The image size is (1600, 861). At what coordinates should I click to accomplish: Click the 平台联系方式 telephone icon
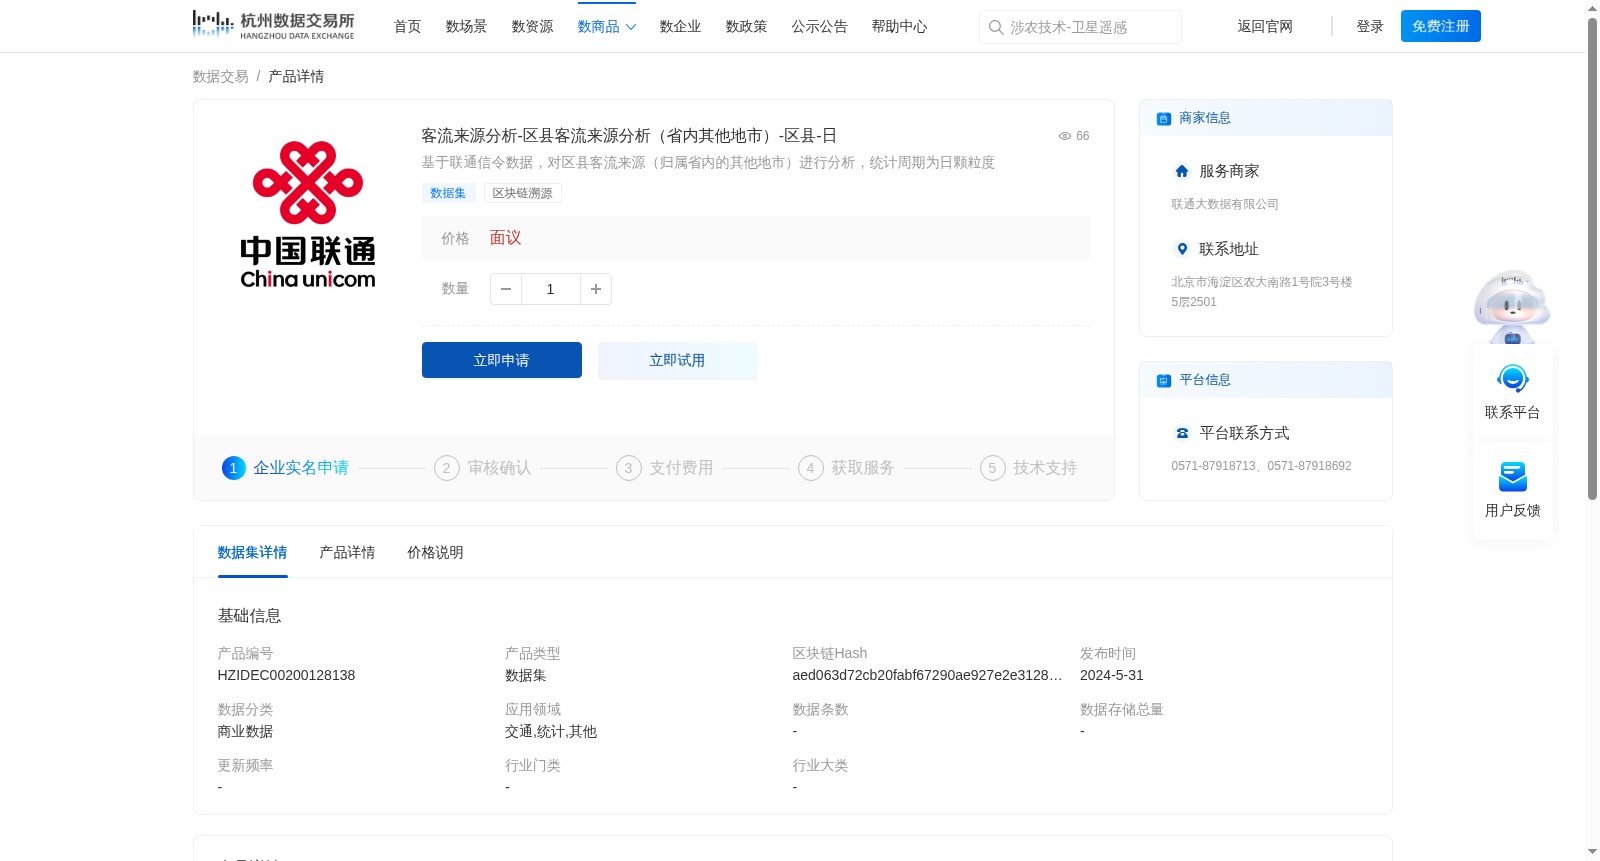tap(1182, 433)
